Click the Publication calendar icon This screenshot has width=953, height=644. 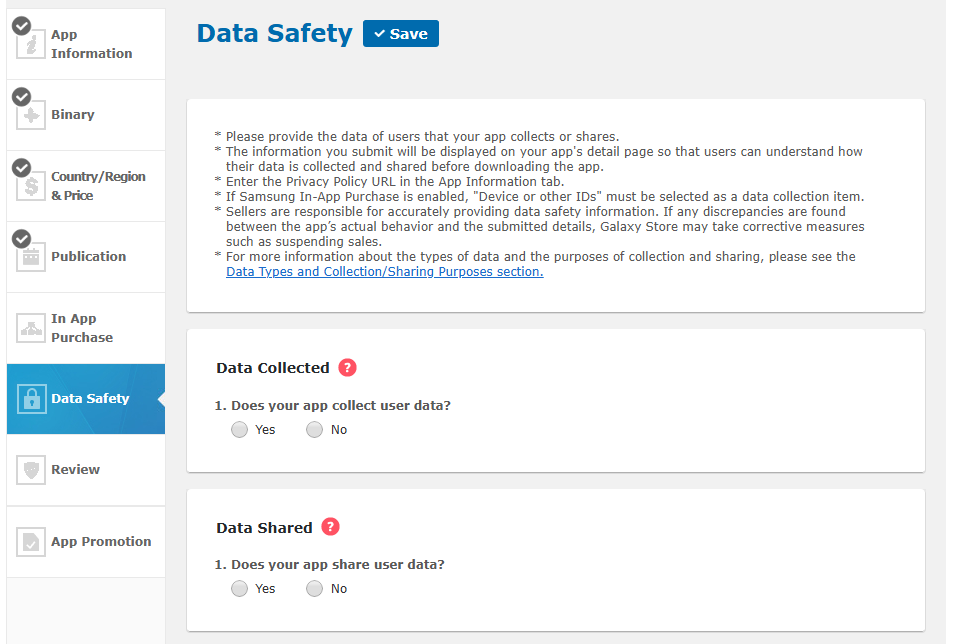31,257
